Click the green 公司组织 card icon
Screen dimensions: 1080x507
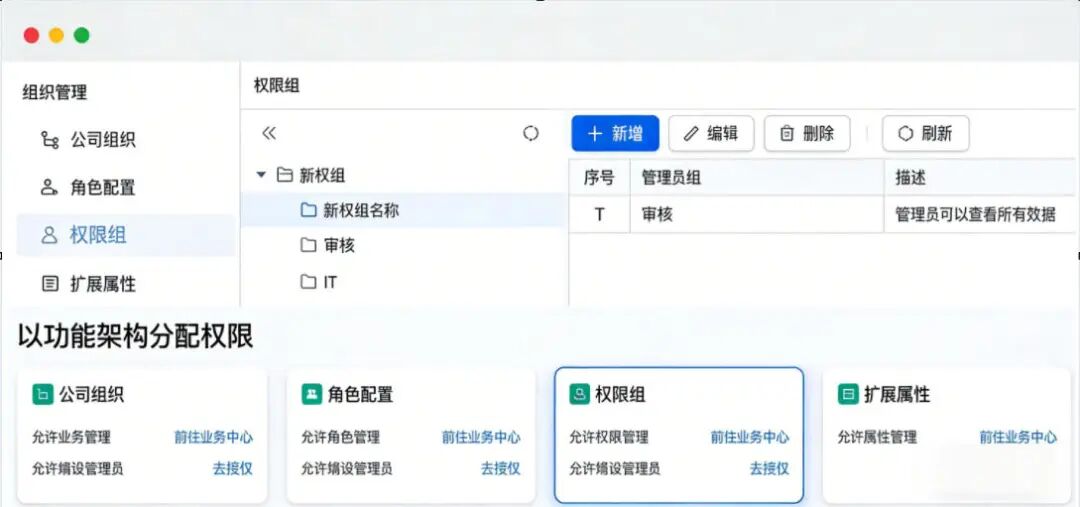[43, 395]
